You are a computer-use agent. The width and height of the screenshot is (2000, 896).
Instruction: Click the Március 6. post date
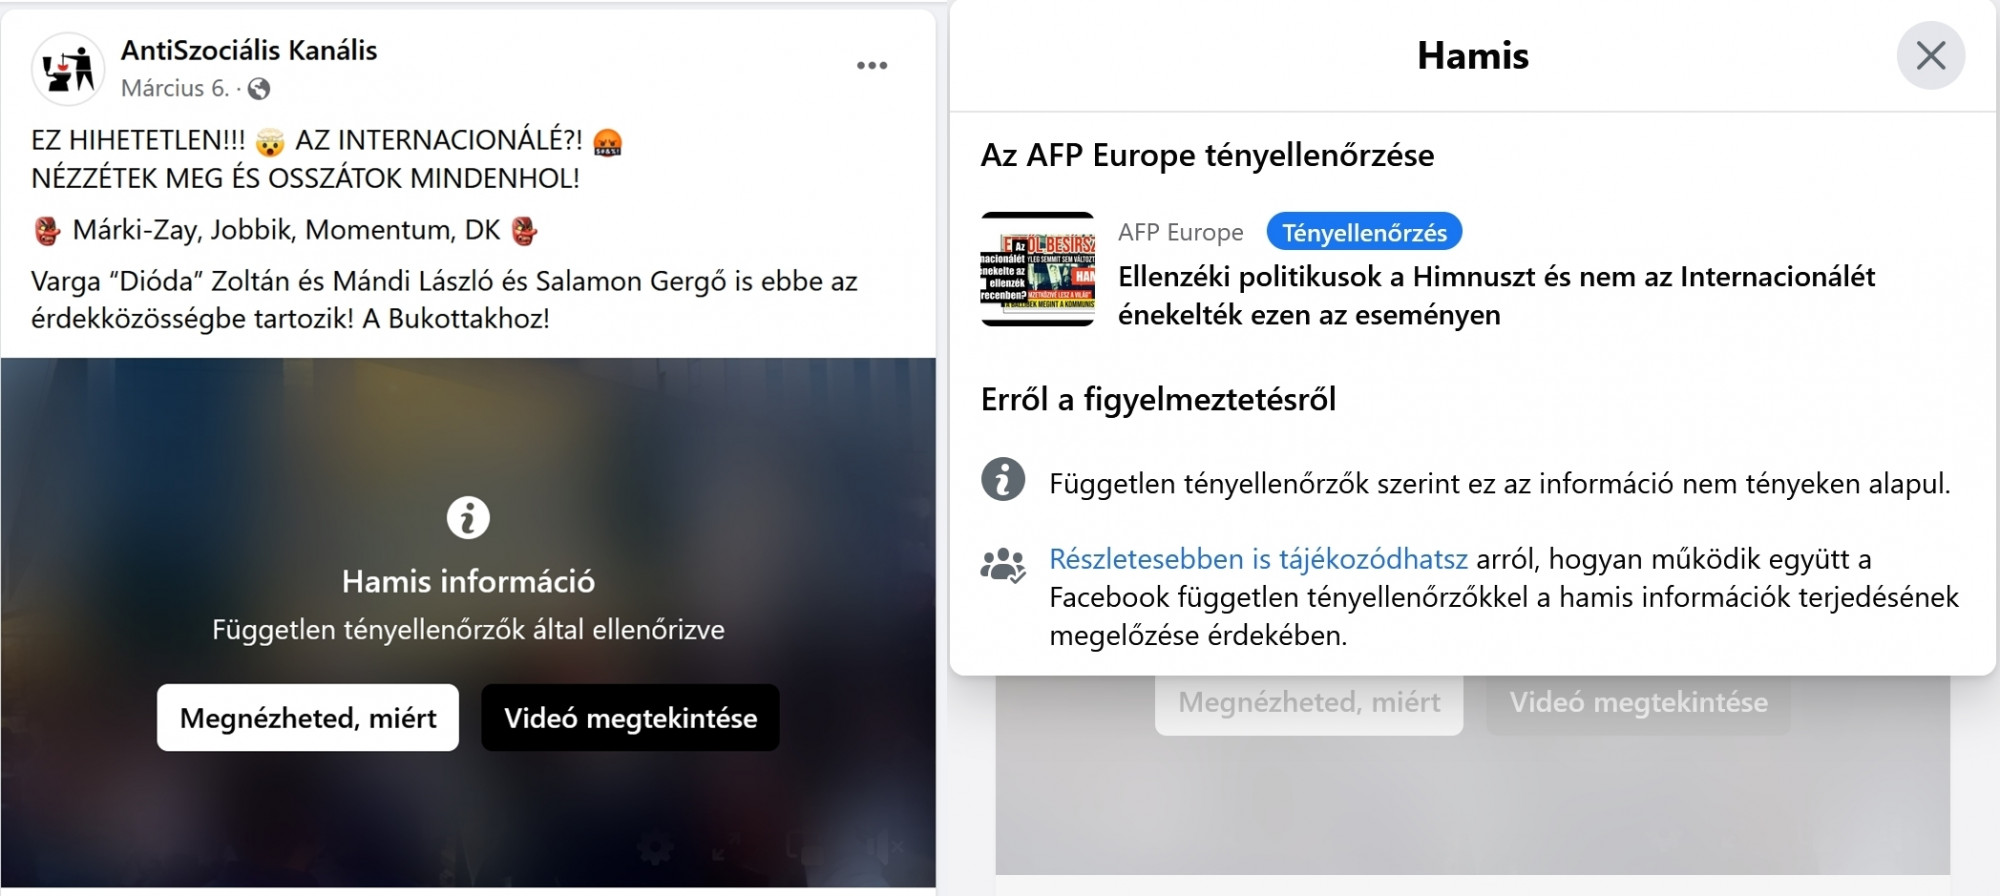[x=175, y=89]
